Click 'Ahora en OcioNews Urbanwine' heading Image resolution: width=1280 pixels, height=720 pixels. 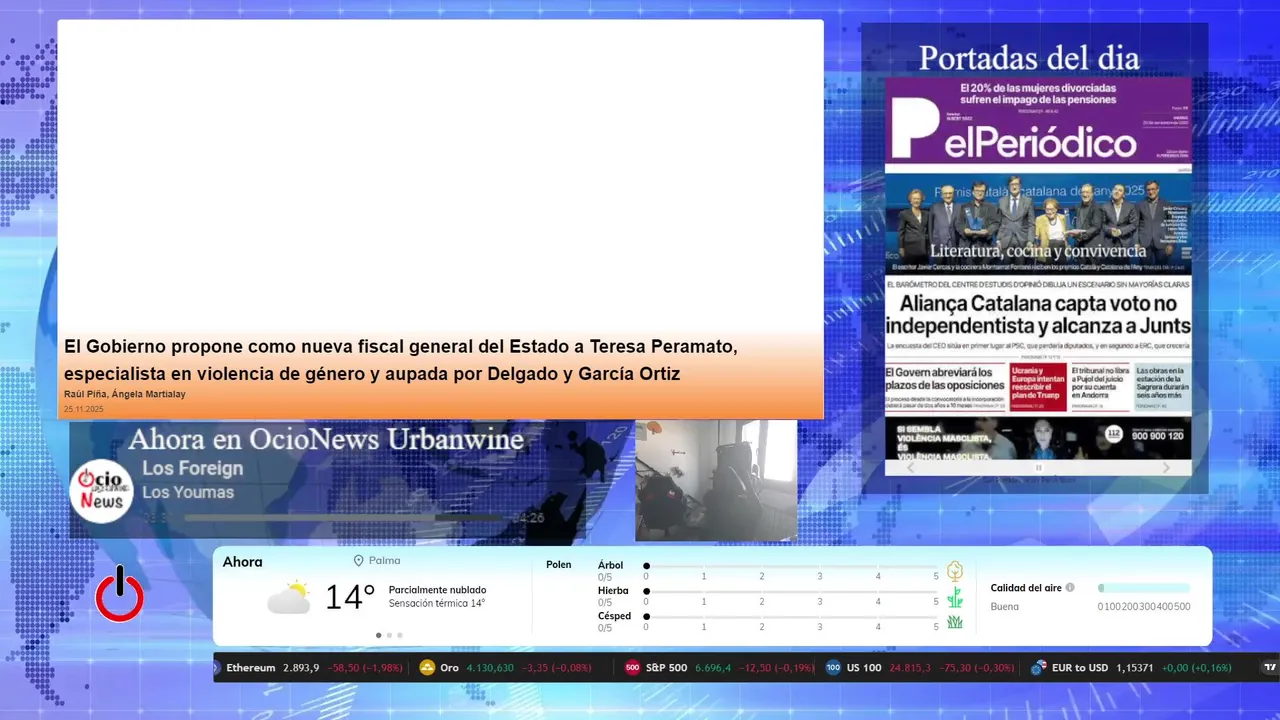click(326, 439)
